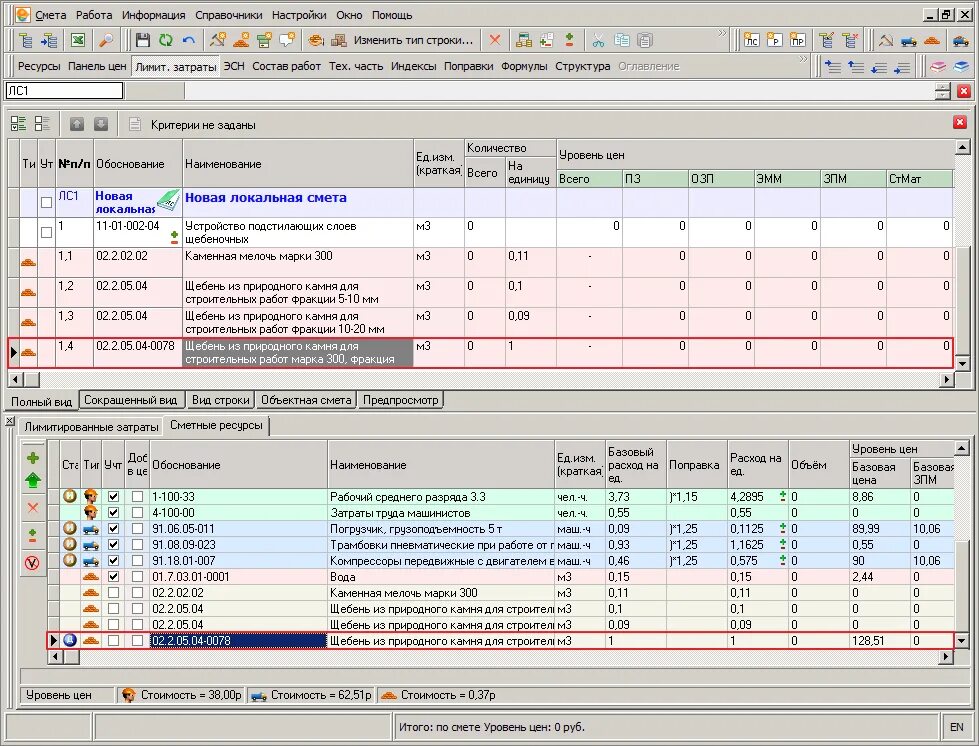Expand the first toolbar overflow chevron
Screen dimensions: 979x746
[722, 33]
